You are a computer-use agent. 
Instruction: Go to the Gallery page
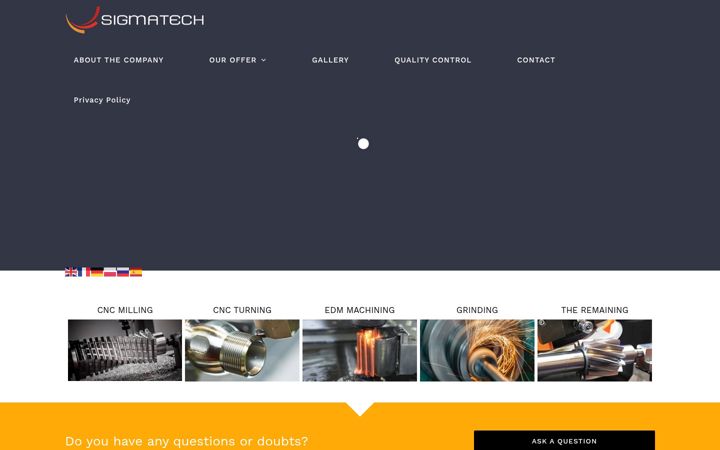(330, 60)
